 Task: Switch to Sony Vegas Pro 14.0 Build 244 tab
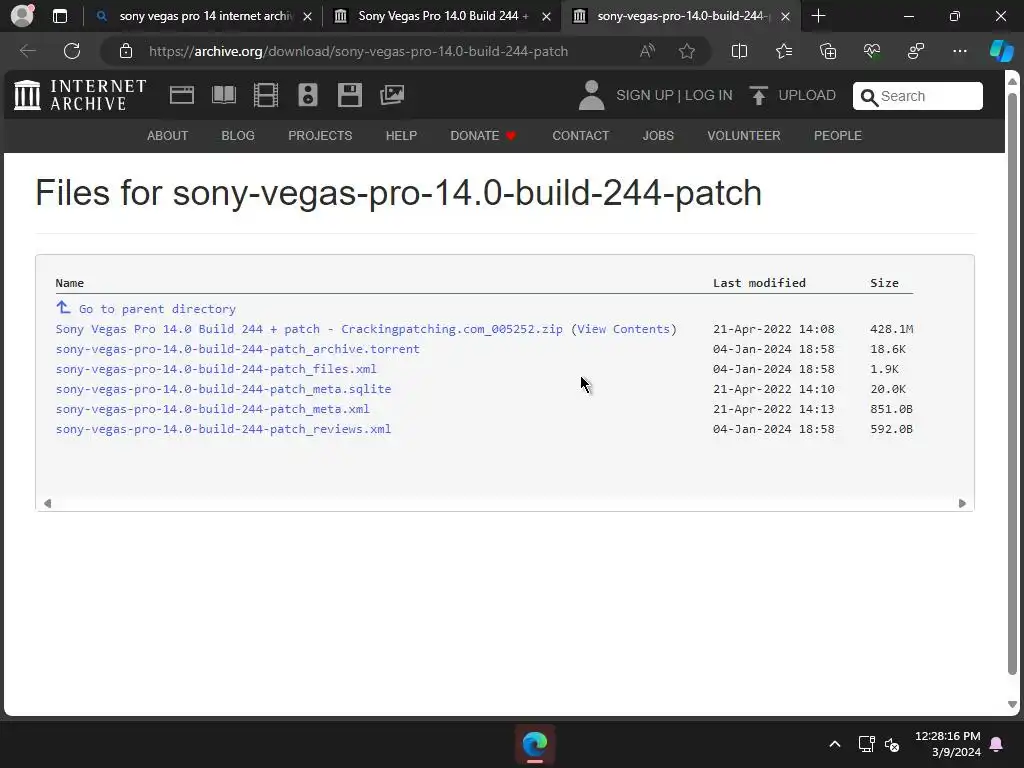(x=443, y=16)
